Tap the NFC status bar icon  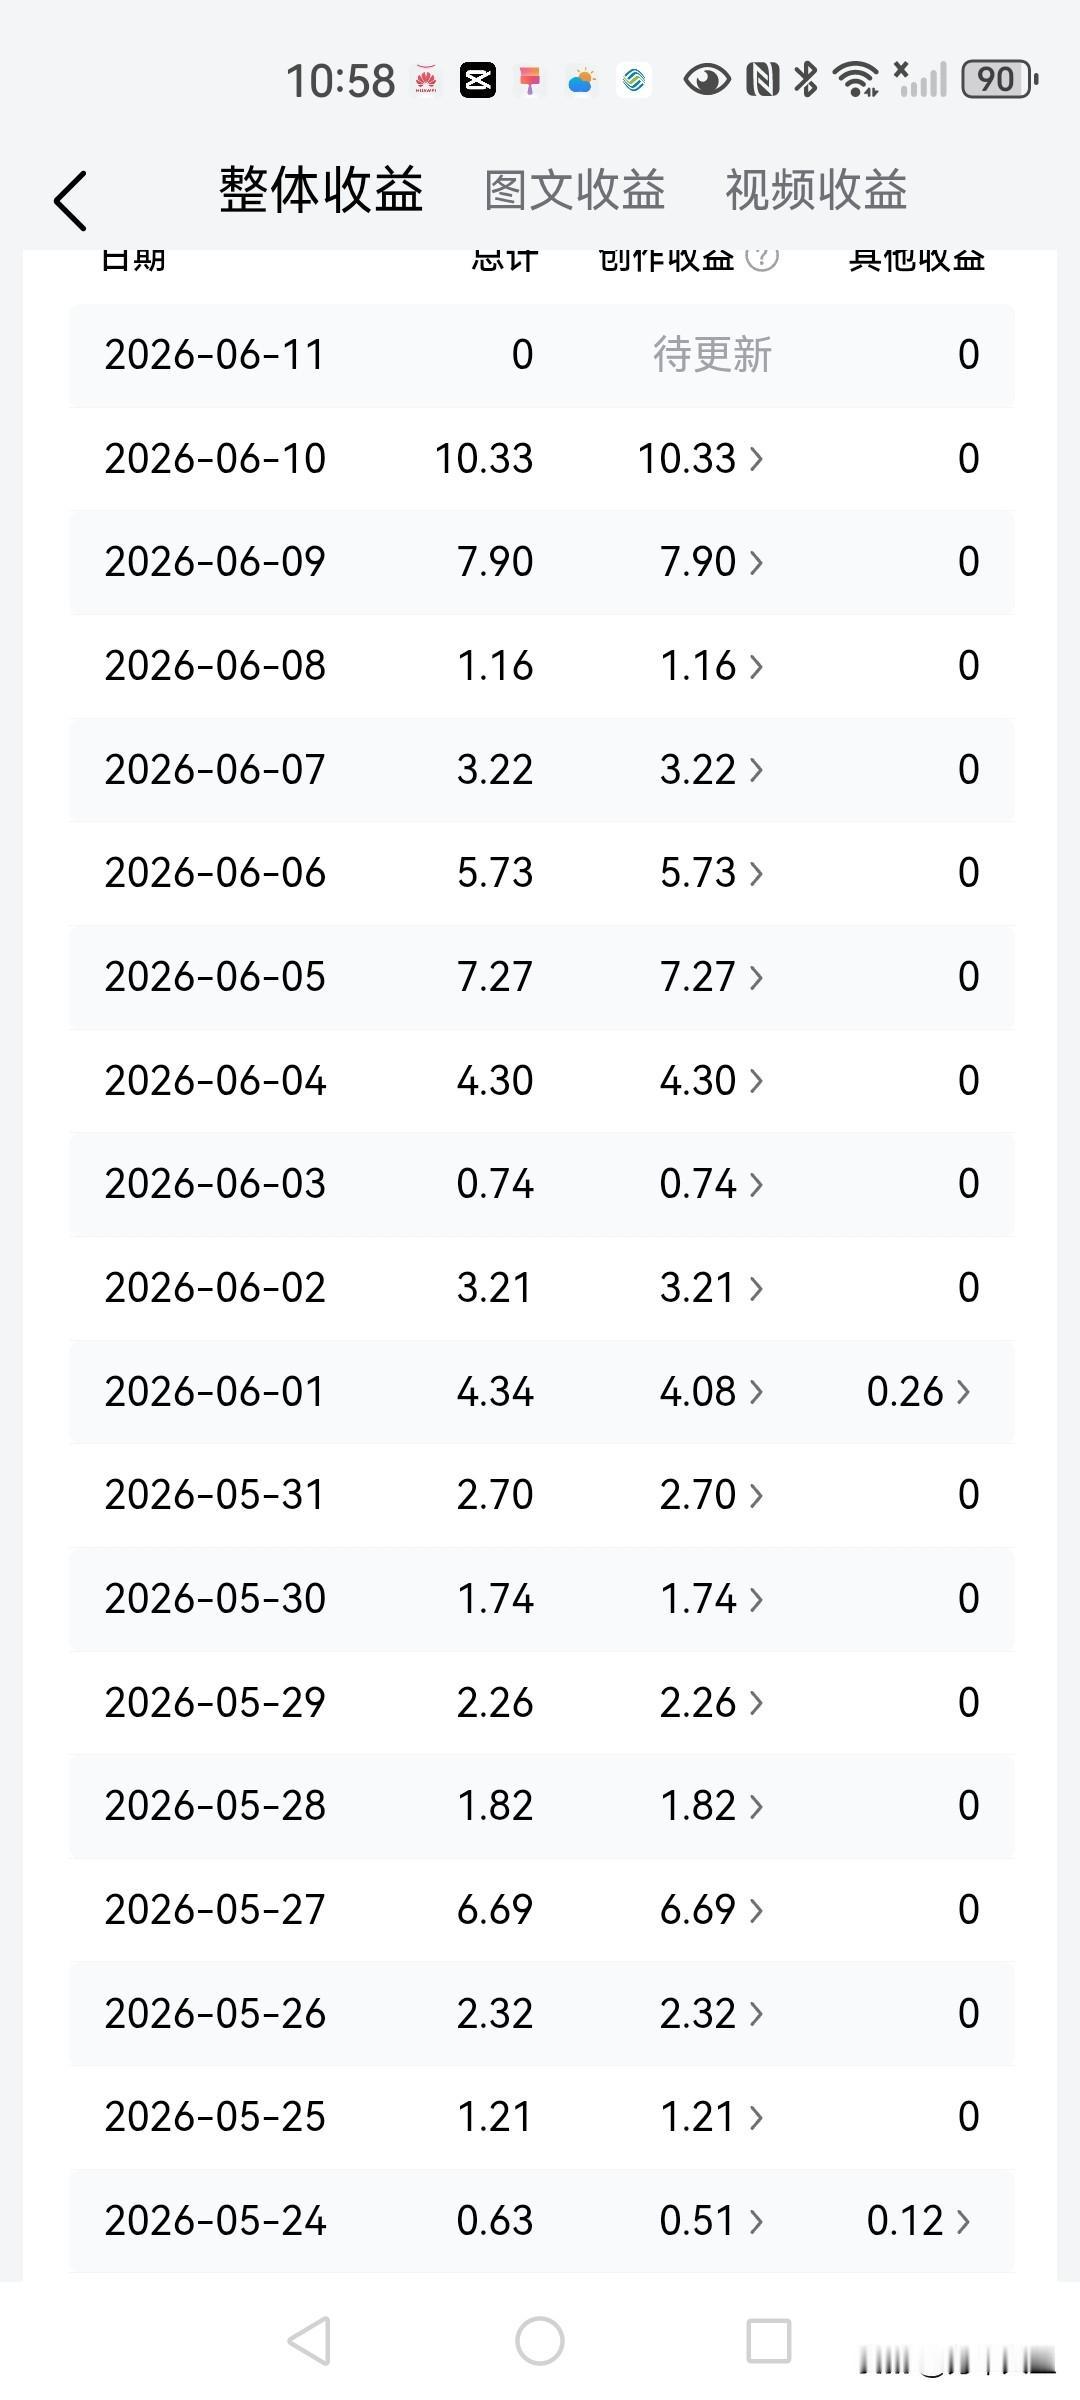click(763, 80)
